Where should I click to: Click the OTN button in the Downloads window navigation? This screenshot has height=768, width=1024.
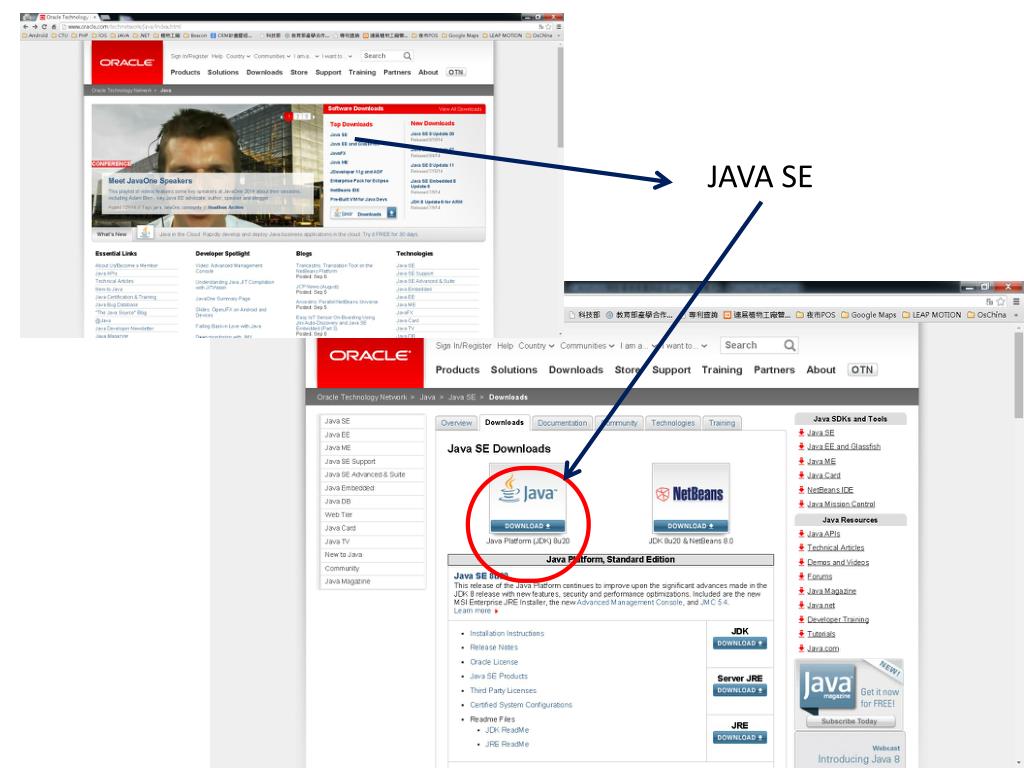coord(861,370)
